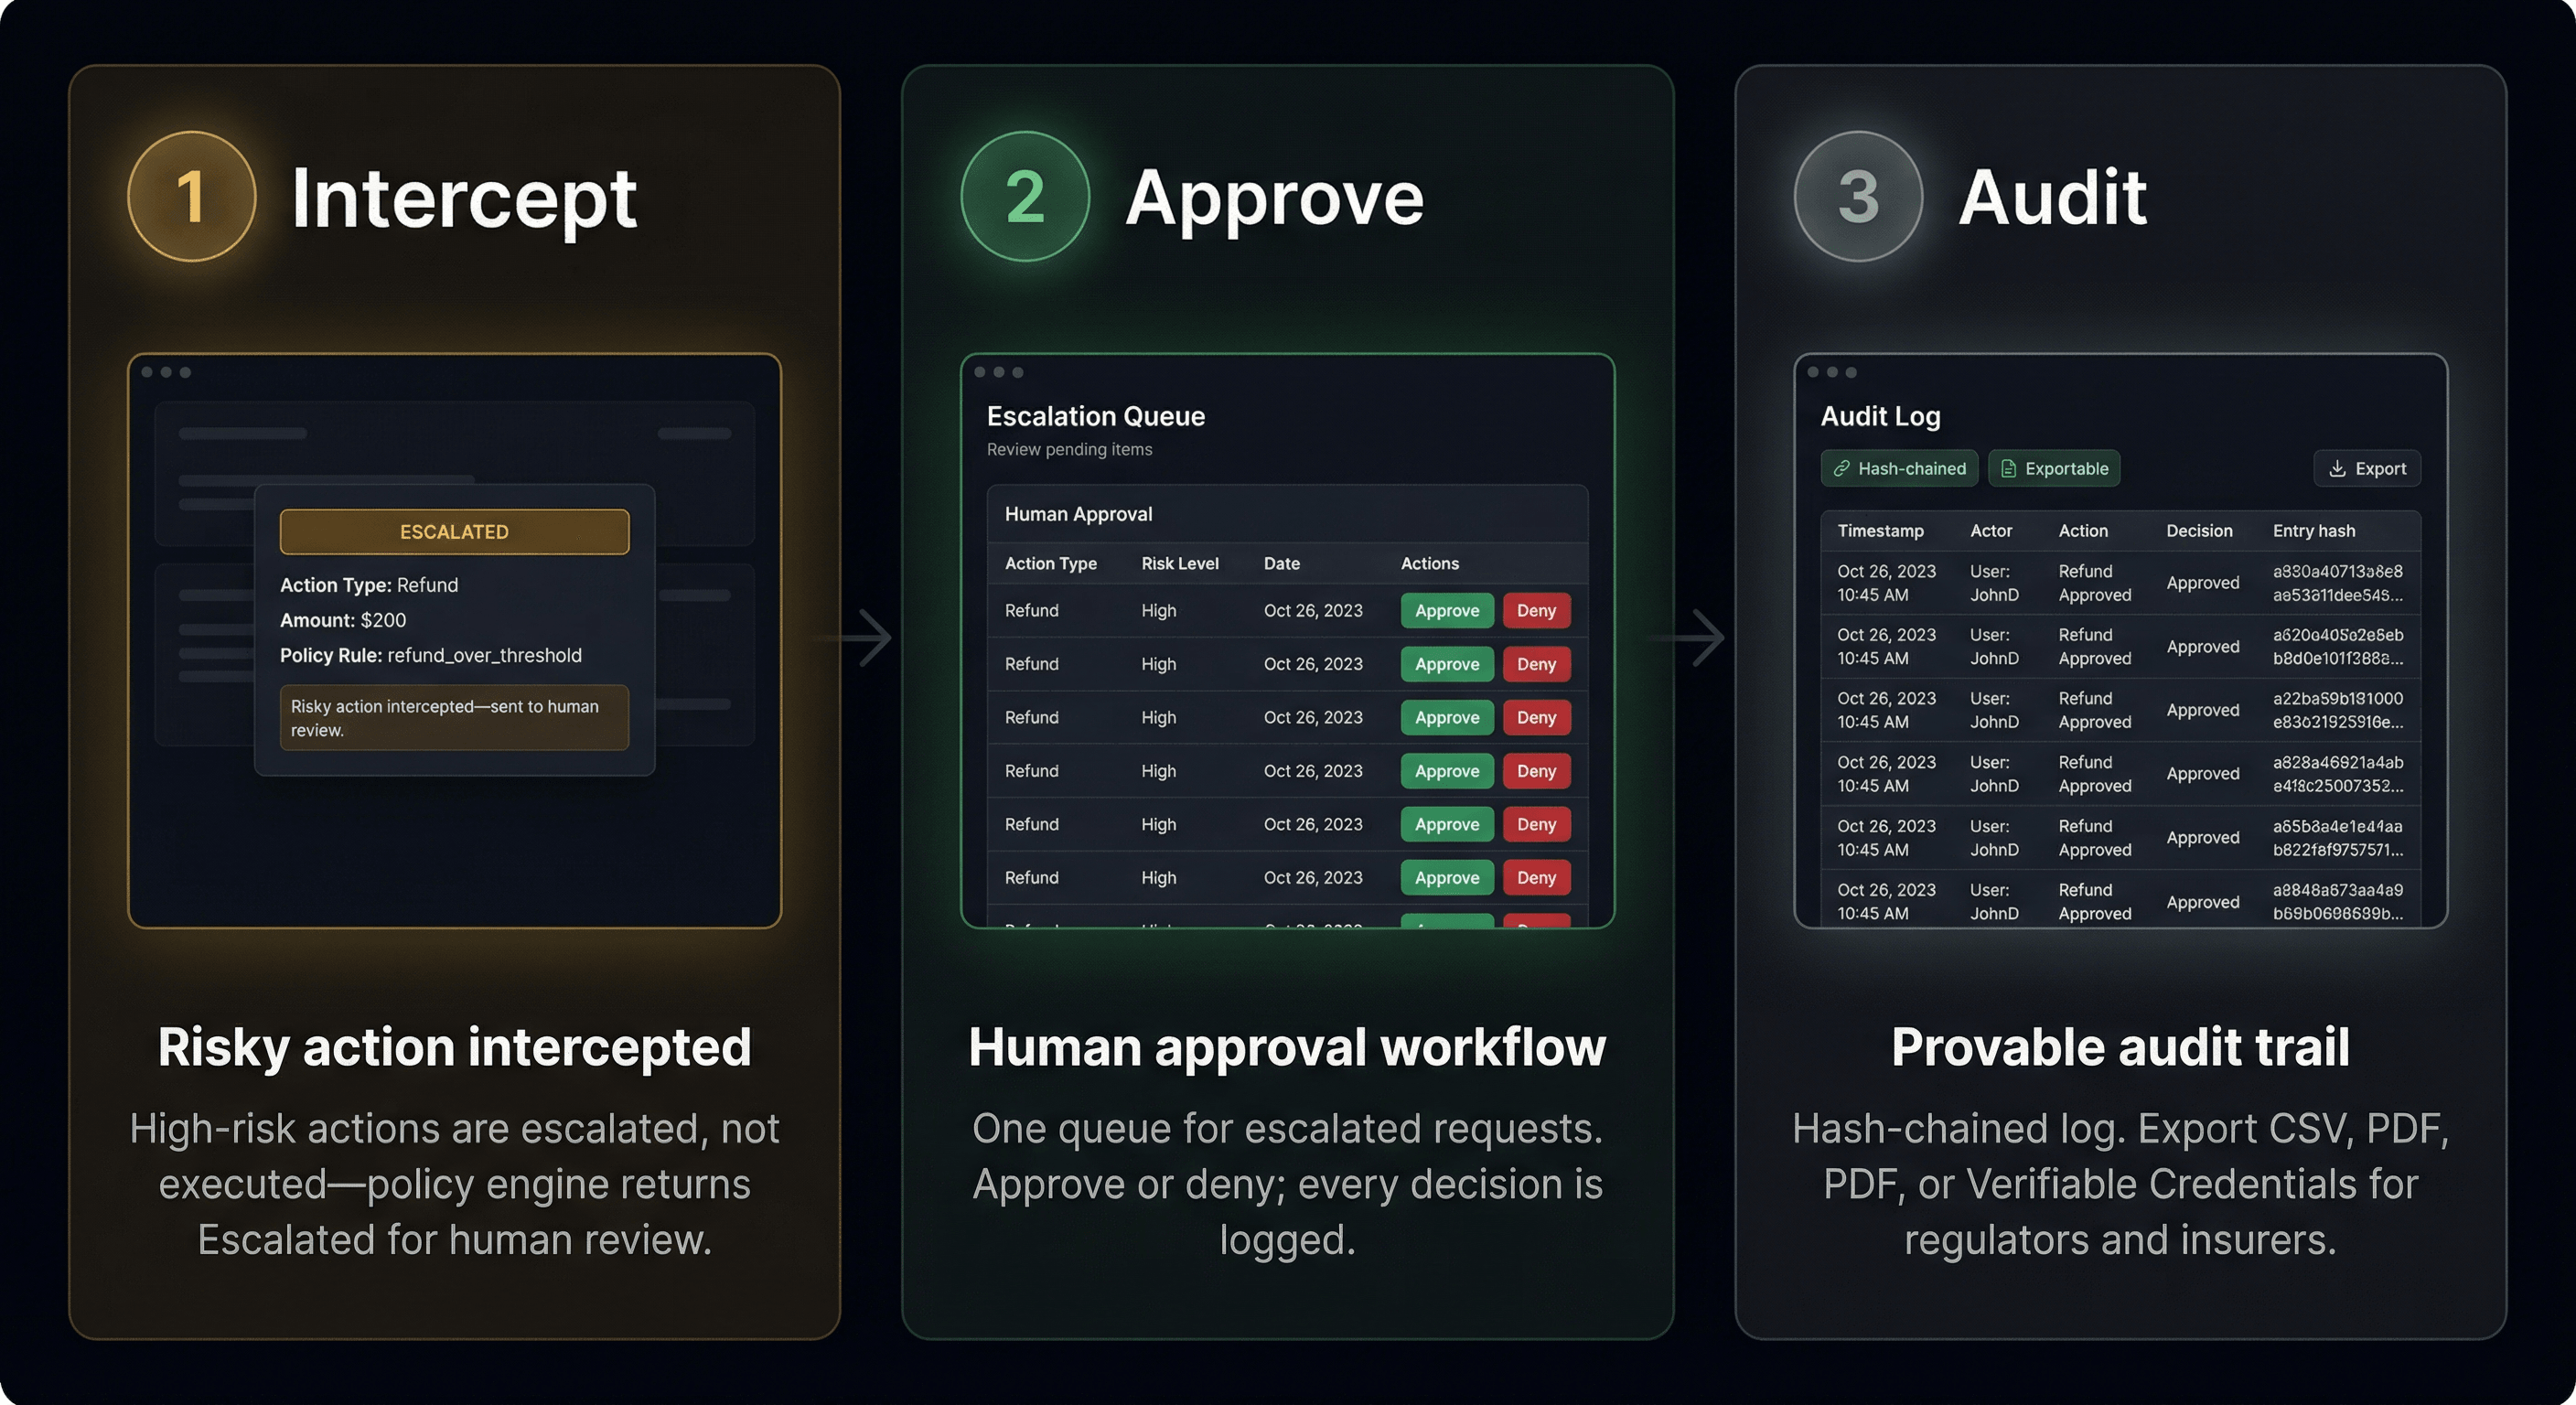Deny the last refund in the queue

click(1537, 877)
